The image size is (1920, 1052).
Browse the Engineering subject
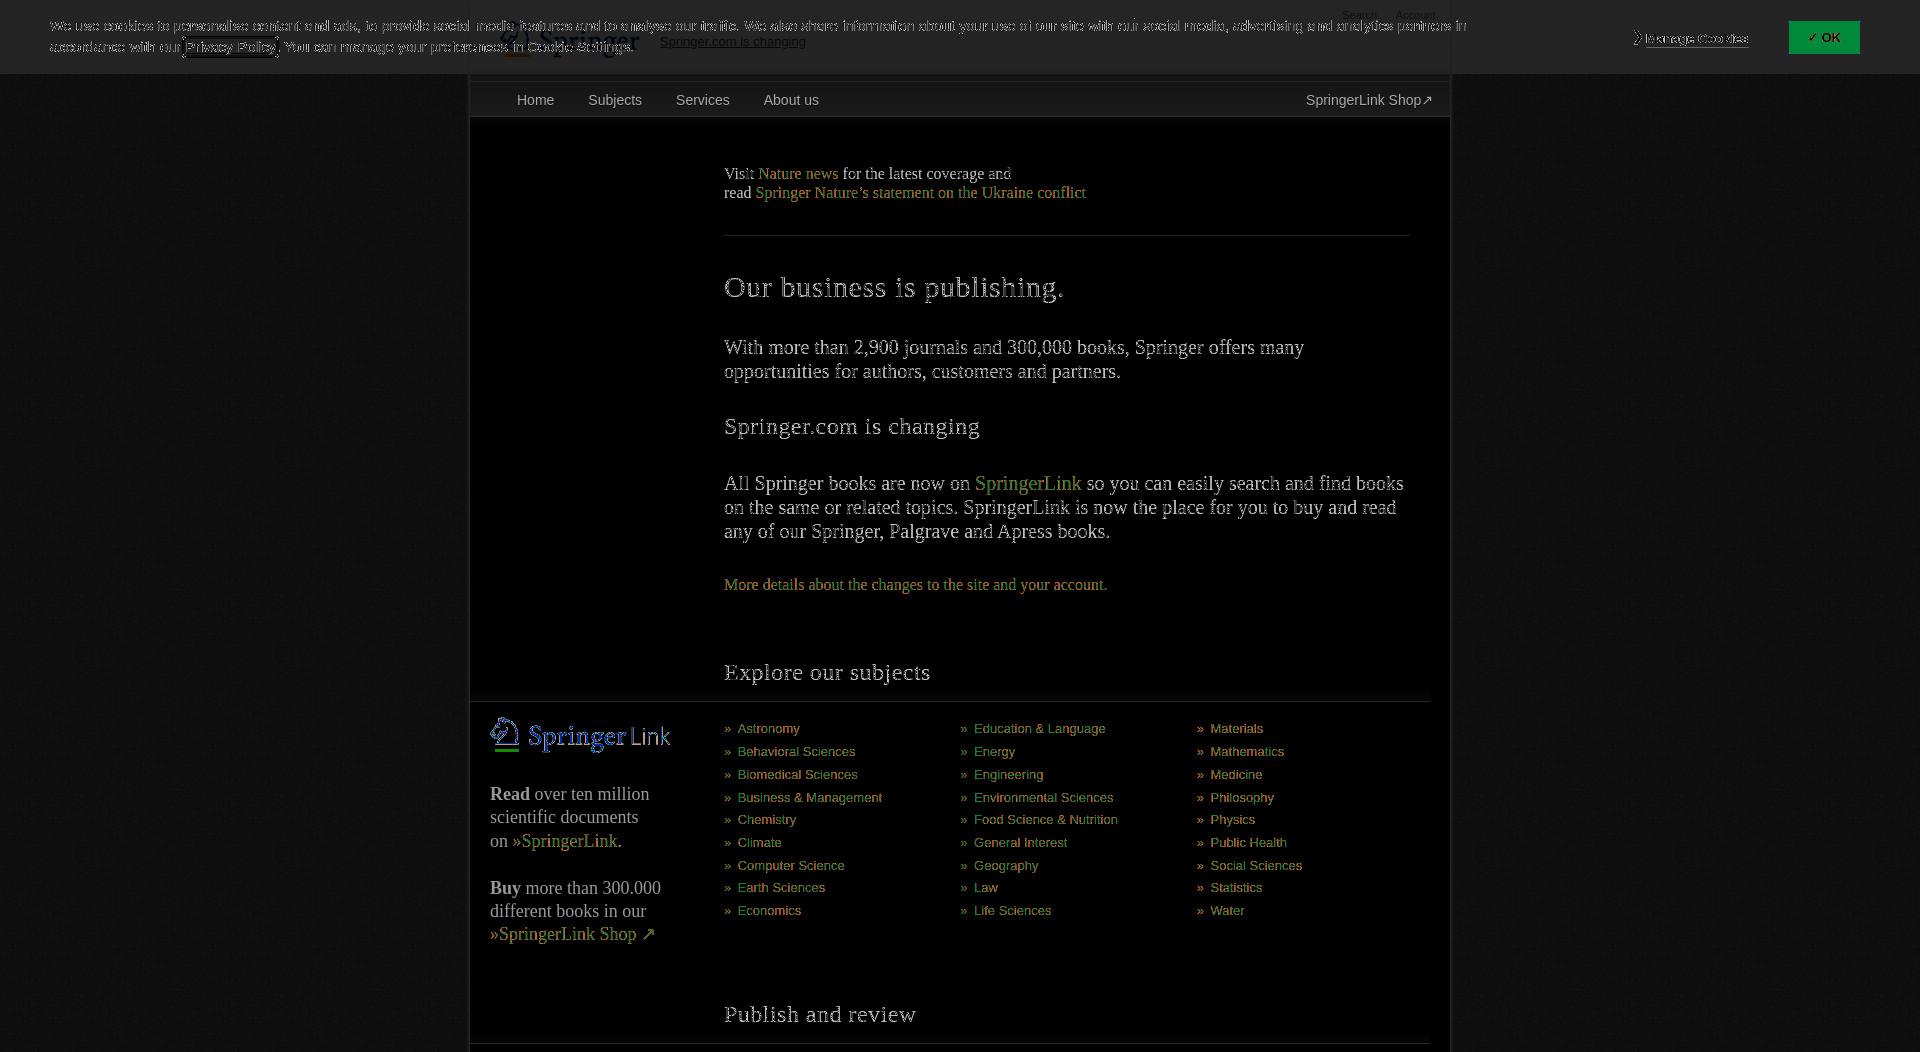click(1008, 775)
